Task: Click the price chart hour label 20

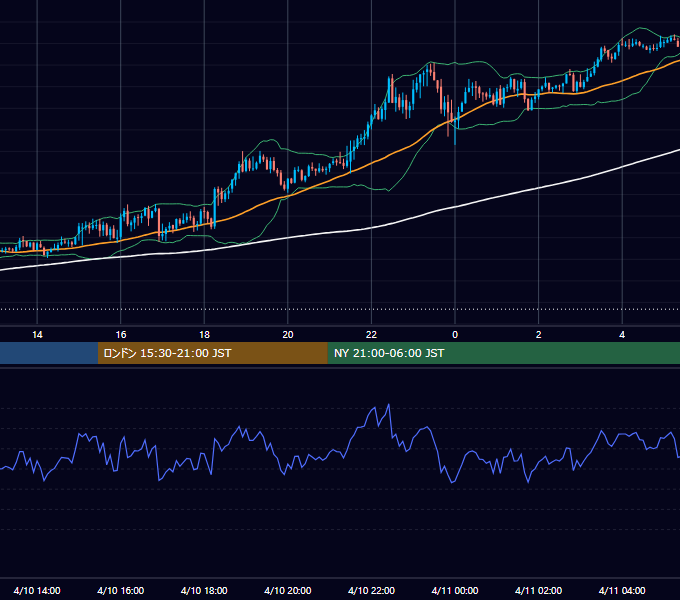Action: click(288, 335)
